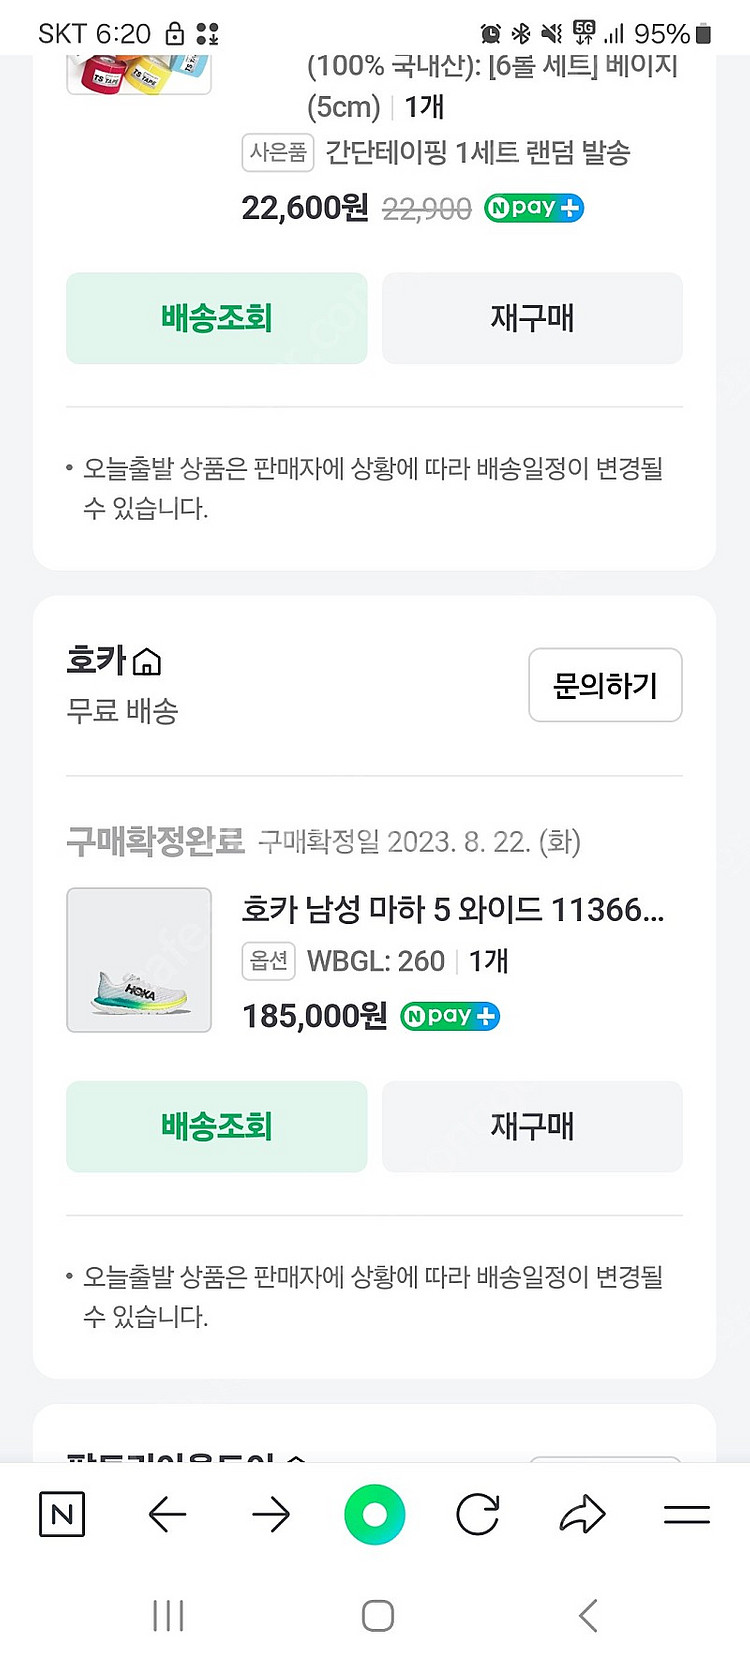Track delivery for the taping set order
This screenshot has width=750, height=1667.
tap(216, 318)
